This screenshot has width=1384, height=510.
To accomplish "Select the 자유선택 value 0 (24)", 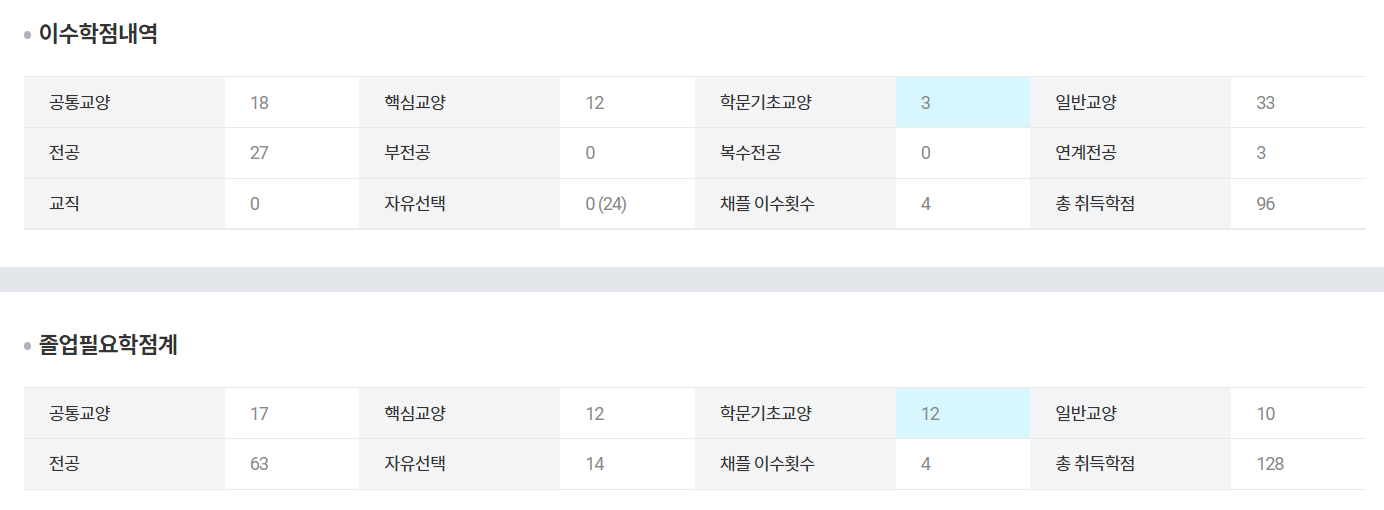I will tap(606, 204).
